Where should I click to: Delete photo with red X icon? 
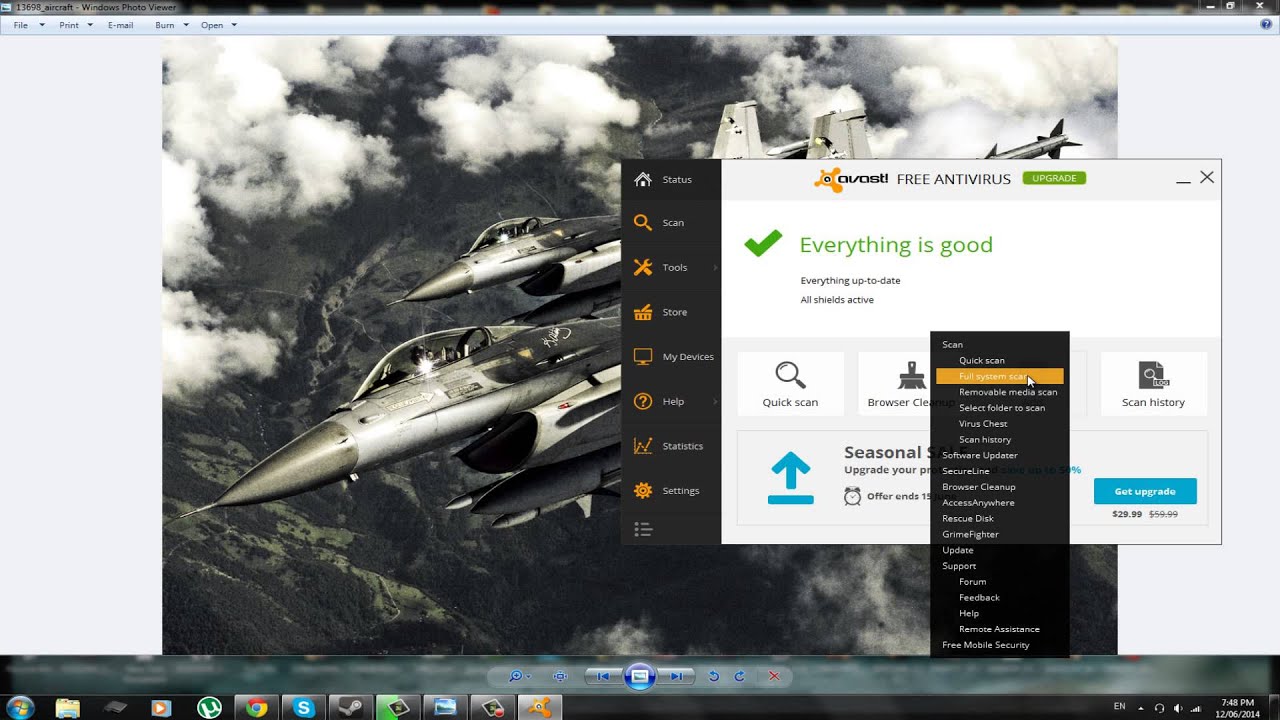click(773, 676)
